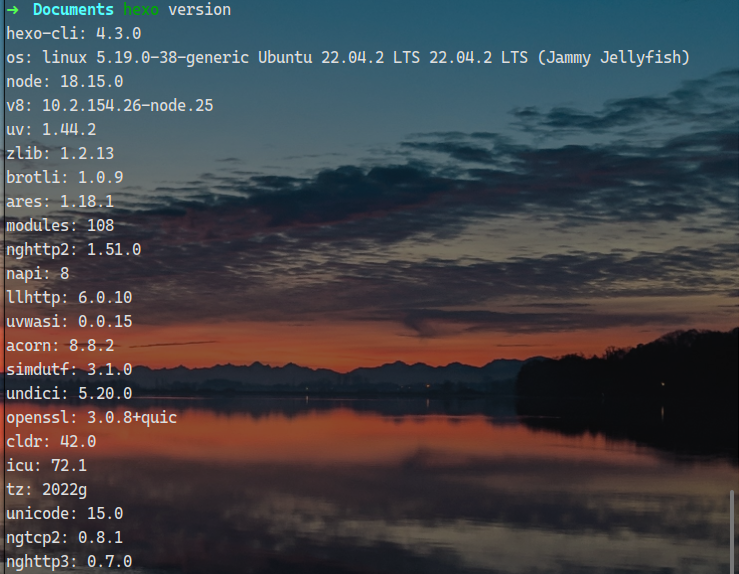739x574 pixels.
Task: Click the 'simdutf: 3.1.0' line
Action: (69, 369)
